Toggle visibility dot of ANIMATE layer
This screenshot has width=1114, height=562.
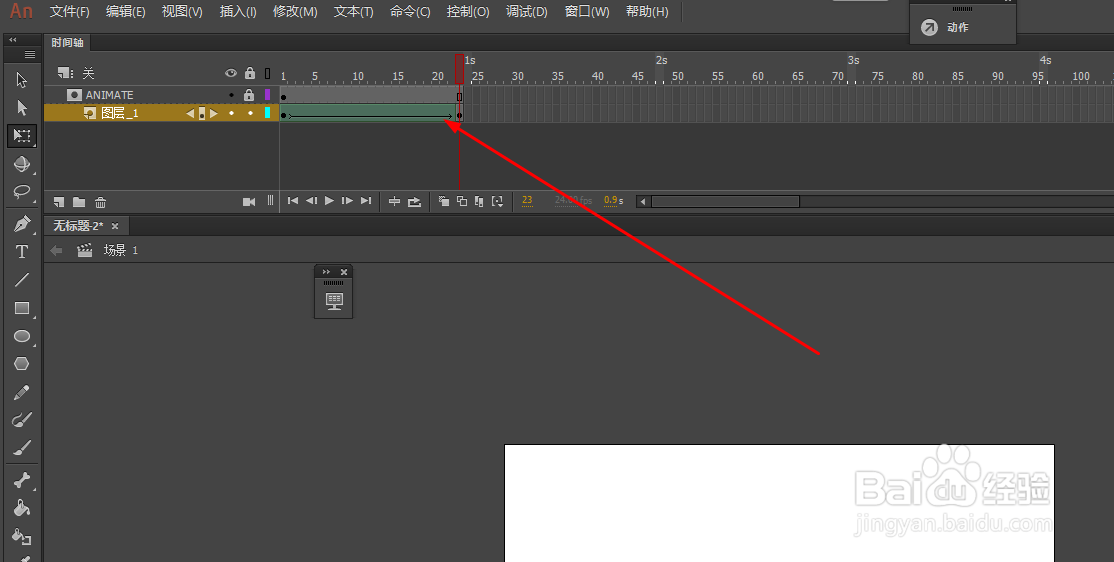231,94
